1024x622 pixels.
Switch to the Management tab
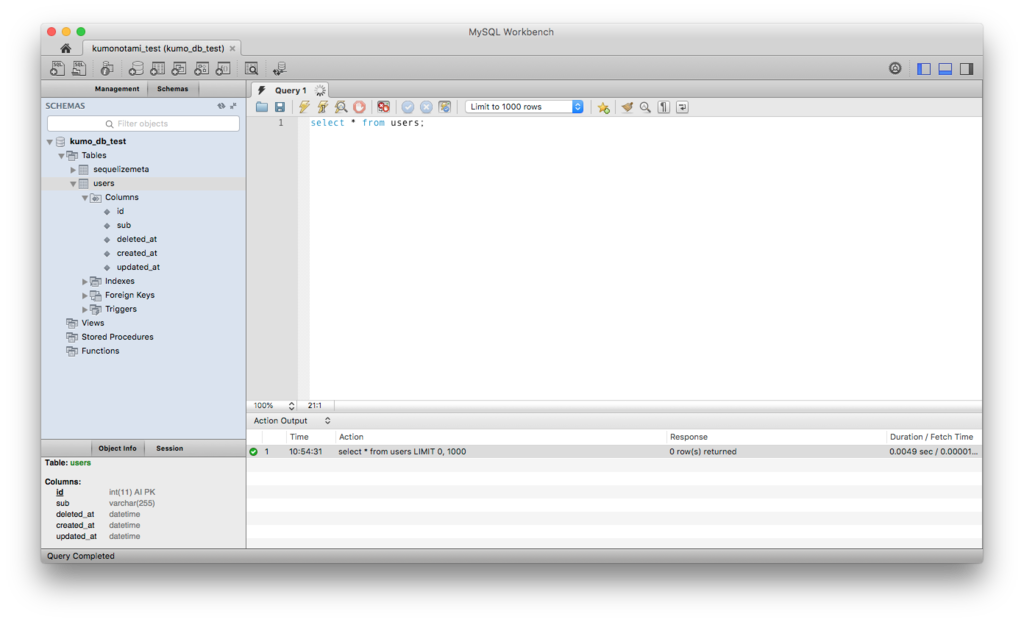click(117, 89)
